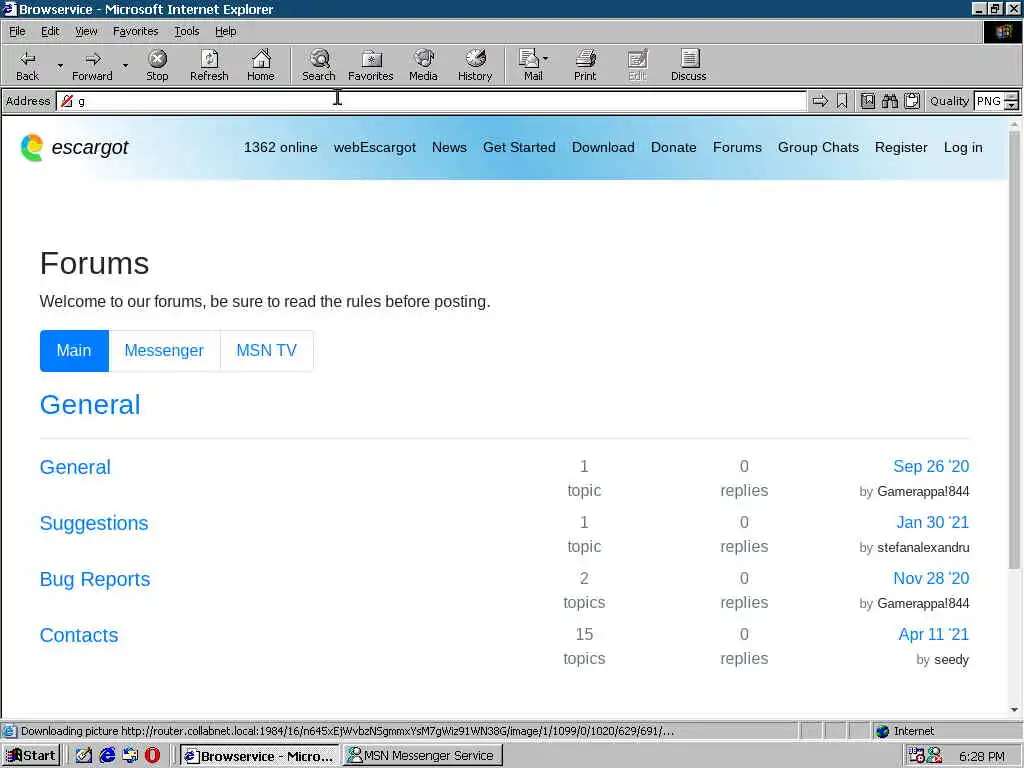1024x768 pixels.
Task: Click the clipboard icon in the address toolbar
Action: pyautogui.click(x=912, y=101)
